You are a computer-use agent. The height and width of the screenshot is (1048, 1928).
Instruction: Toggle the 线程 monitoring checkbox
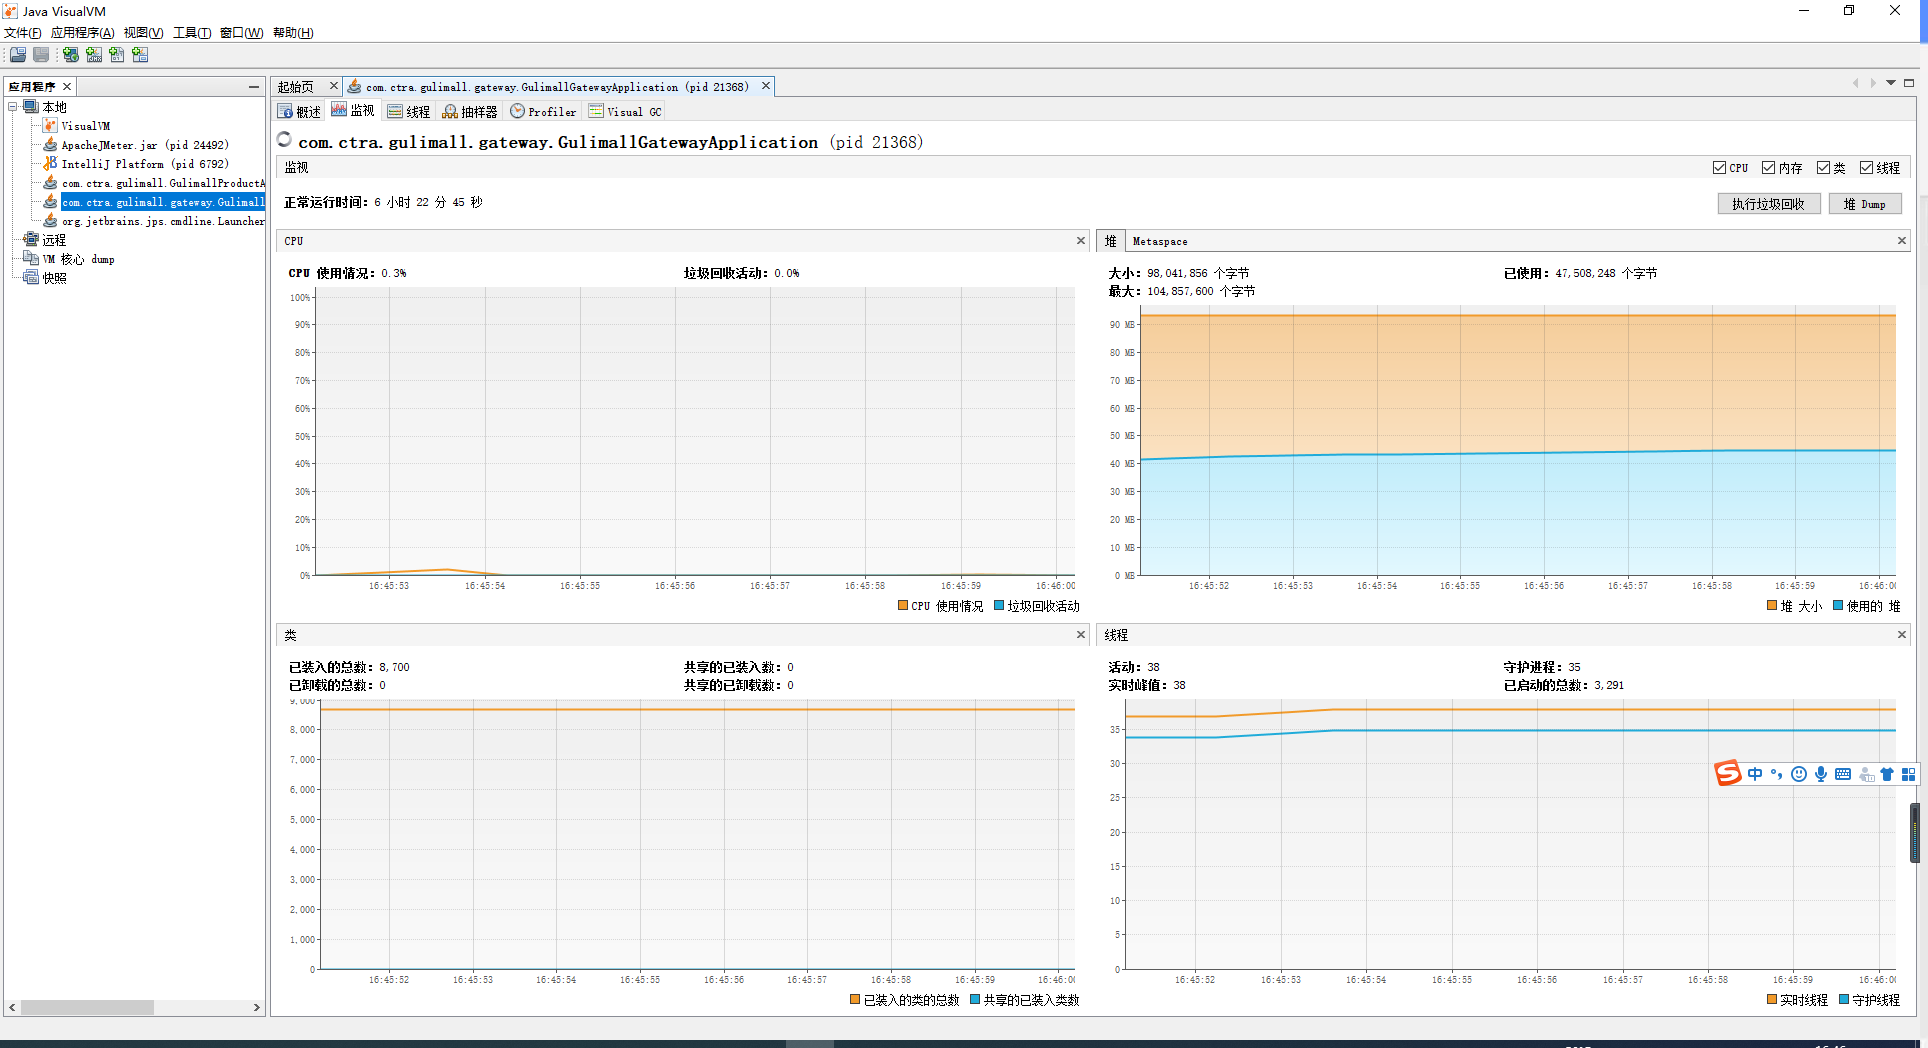[1866, 167]
